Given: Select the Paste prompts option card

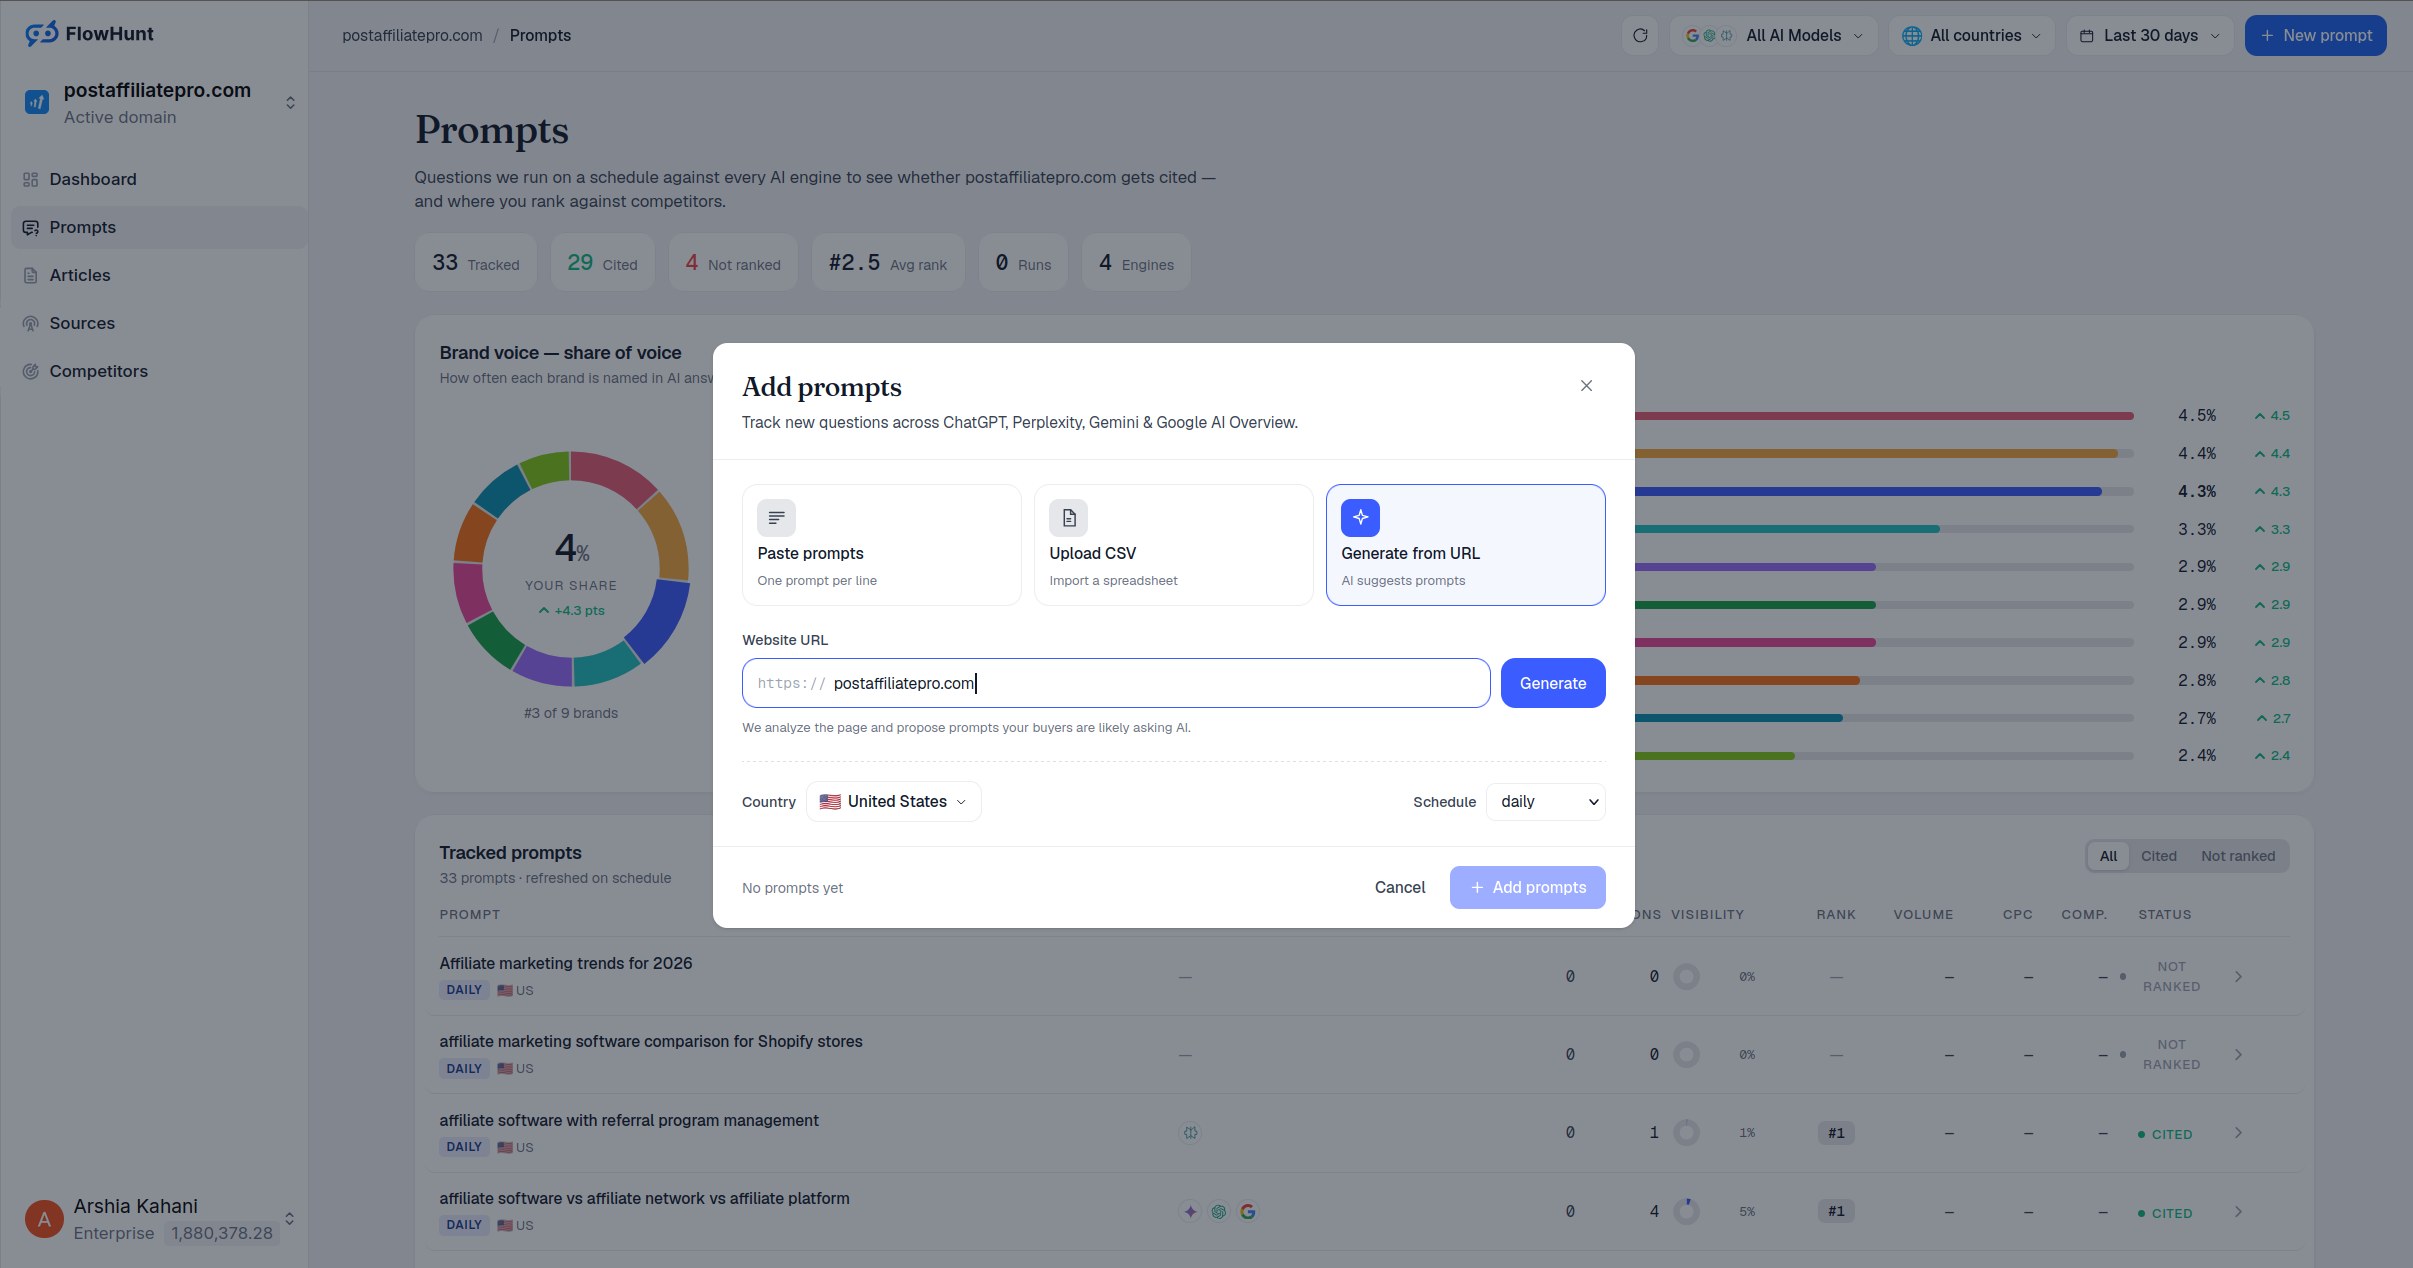Looking at the screenshot, I should tap(881, 545).
